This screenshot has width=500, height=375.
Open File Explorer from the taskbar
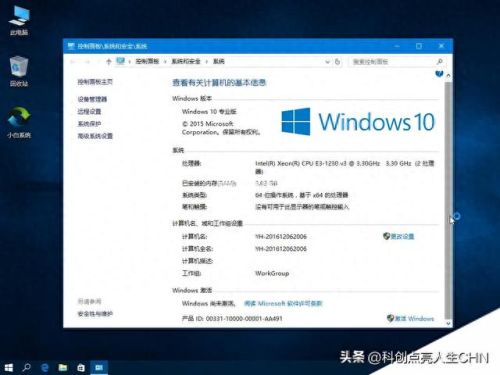tap(63, 367)
